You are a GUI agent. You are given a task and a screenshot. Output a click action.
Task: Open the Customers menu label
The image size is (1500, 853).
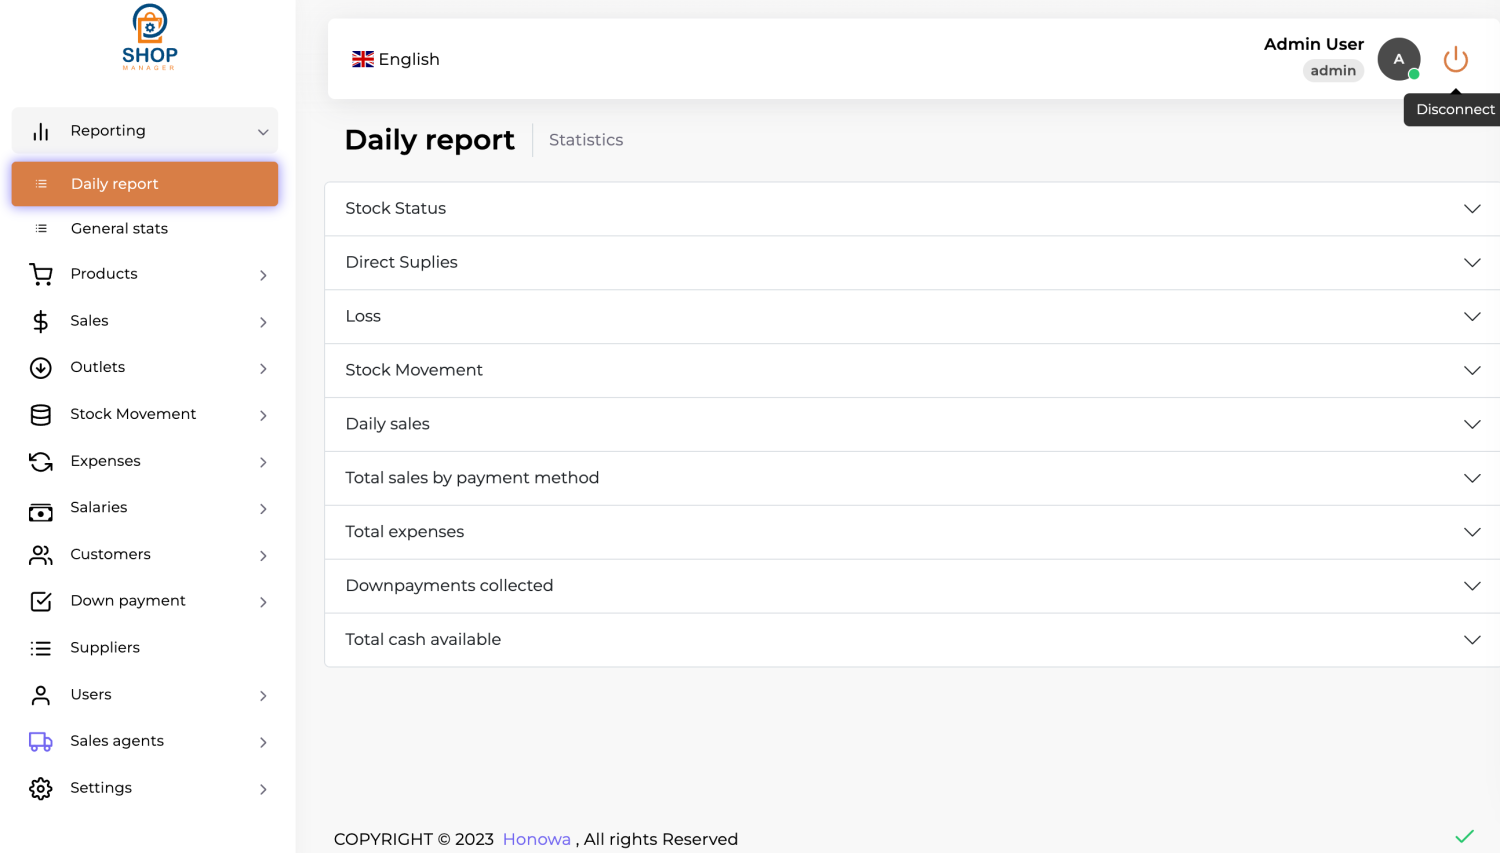[x=110, y=554]
